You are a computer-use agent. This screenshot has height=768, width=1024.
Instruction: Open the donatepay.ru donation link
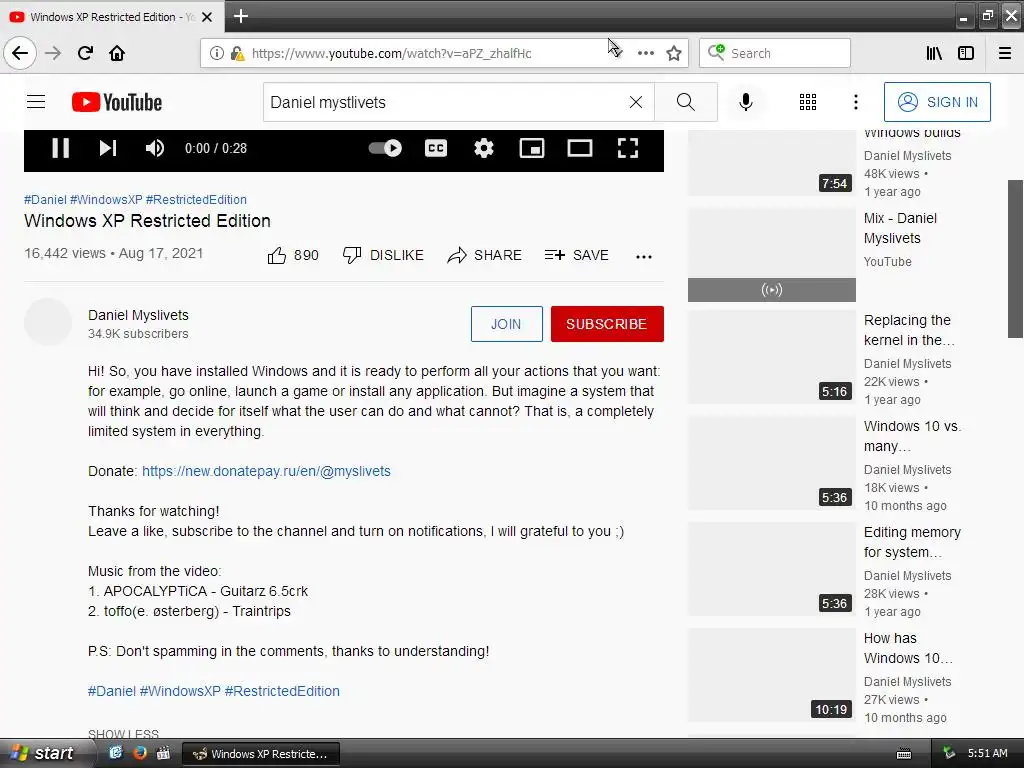[266, 471]
